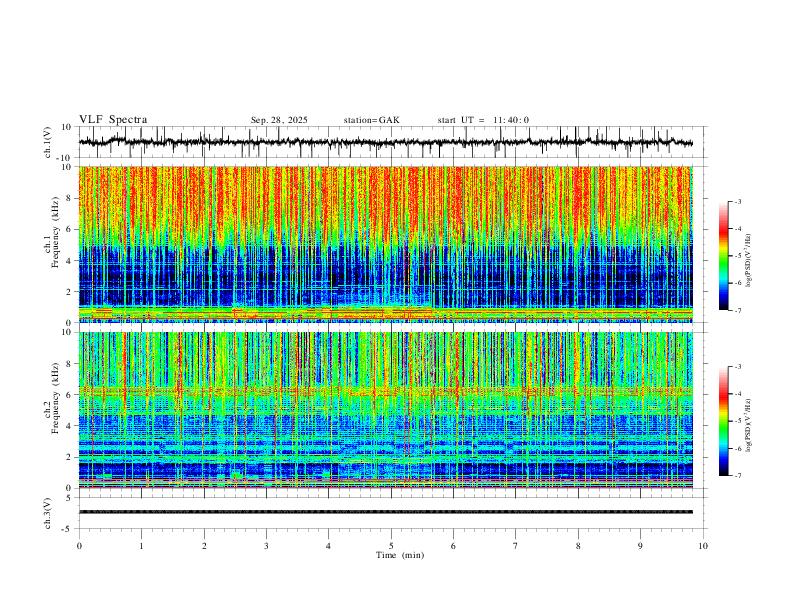This screenshot has height=612, width=792.
Task: Click the '-7' label on lower color bar
Action: coord(738,476)
